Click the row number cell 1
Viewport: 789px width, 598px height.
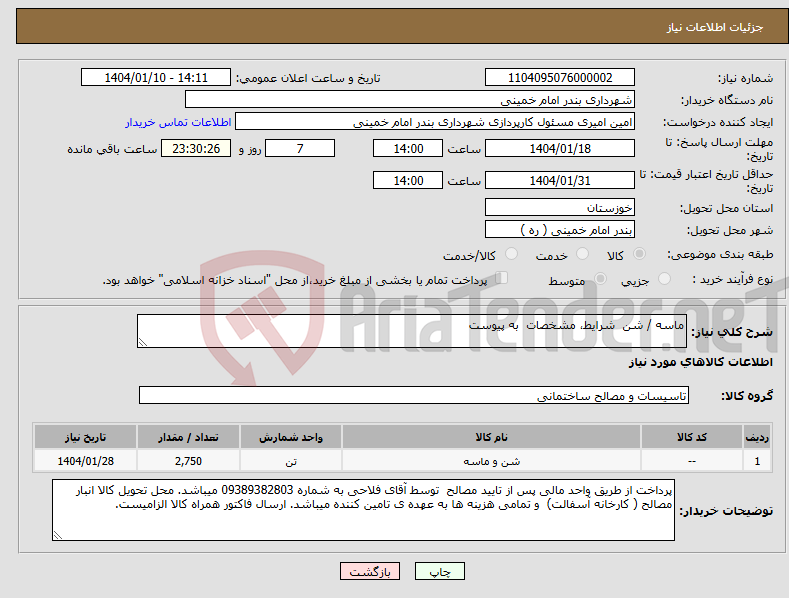coord(757,461)
